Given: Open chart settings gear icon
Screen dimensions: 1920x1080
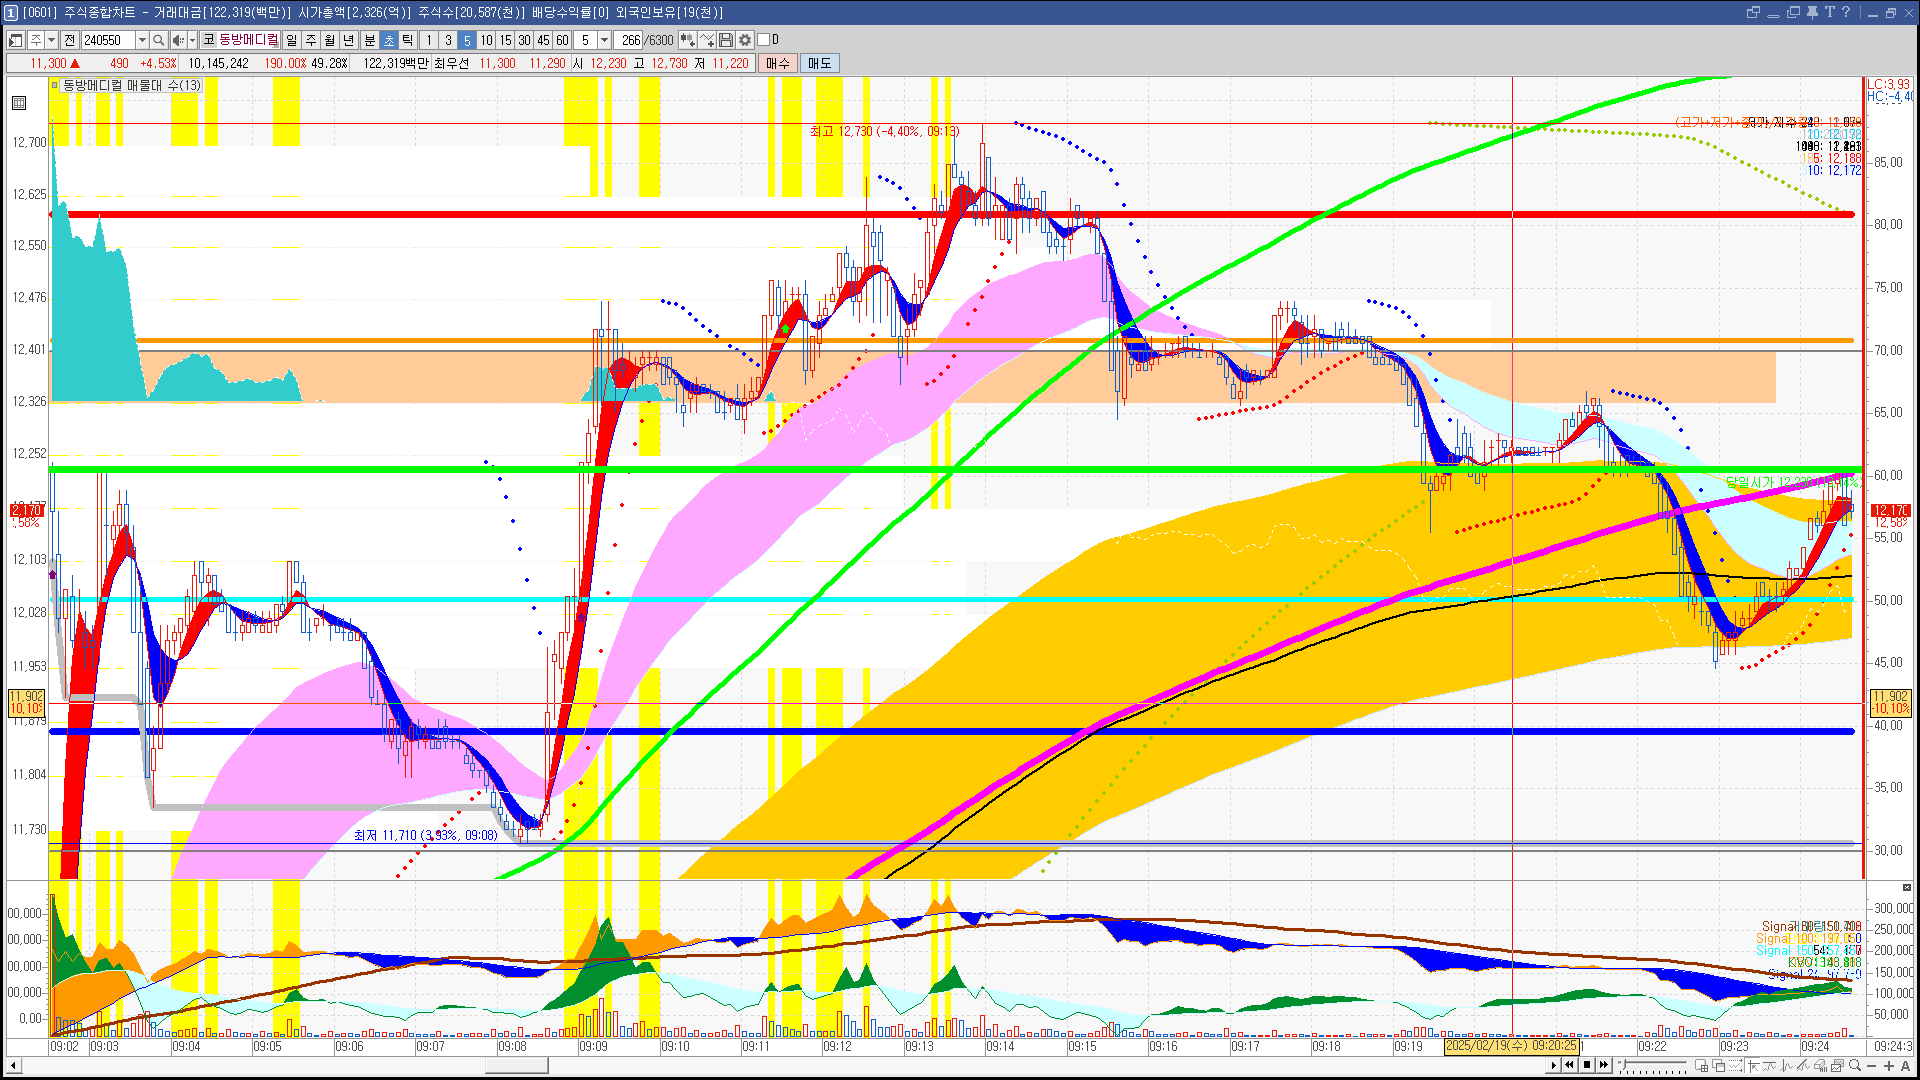Looking at the screenshot, I should point(745,40).
